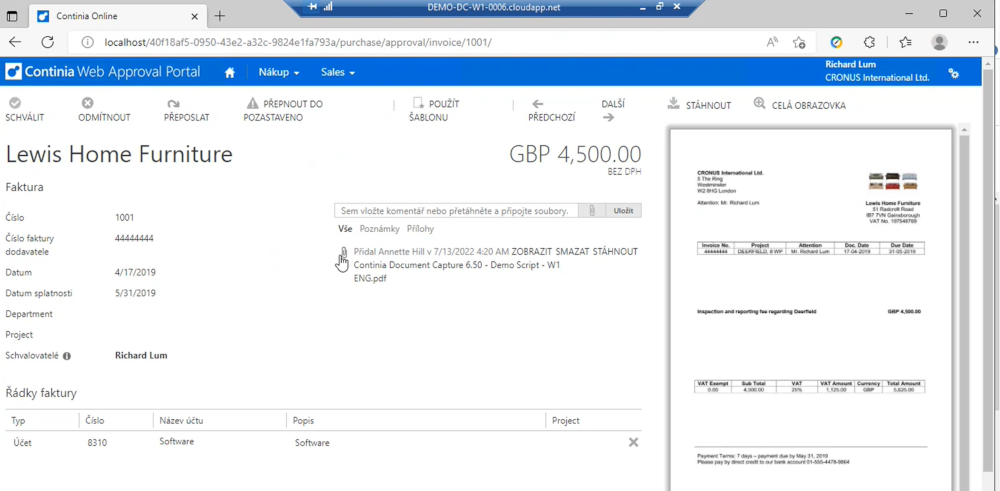The height and width of the screenshot is (491, 1000).
Task: Switch to the Přílohy tab
Action: tap(420, 229)
